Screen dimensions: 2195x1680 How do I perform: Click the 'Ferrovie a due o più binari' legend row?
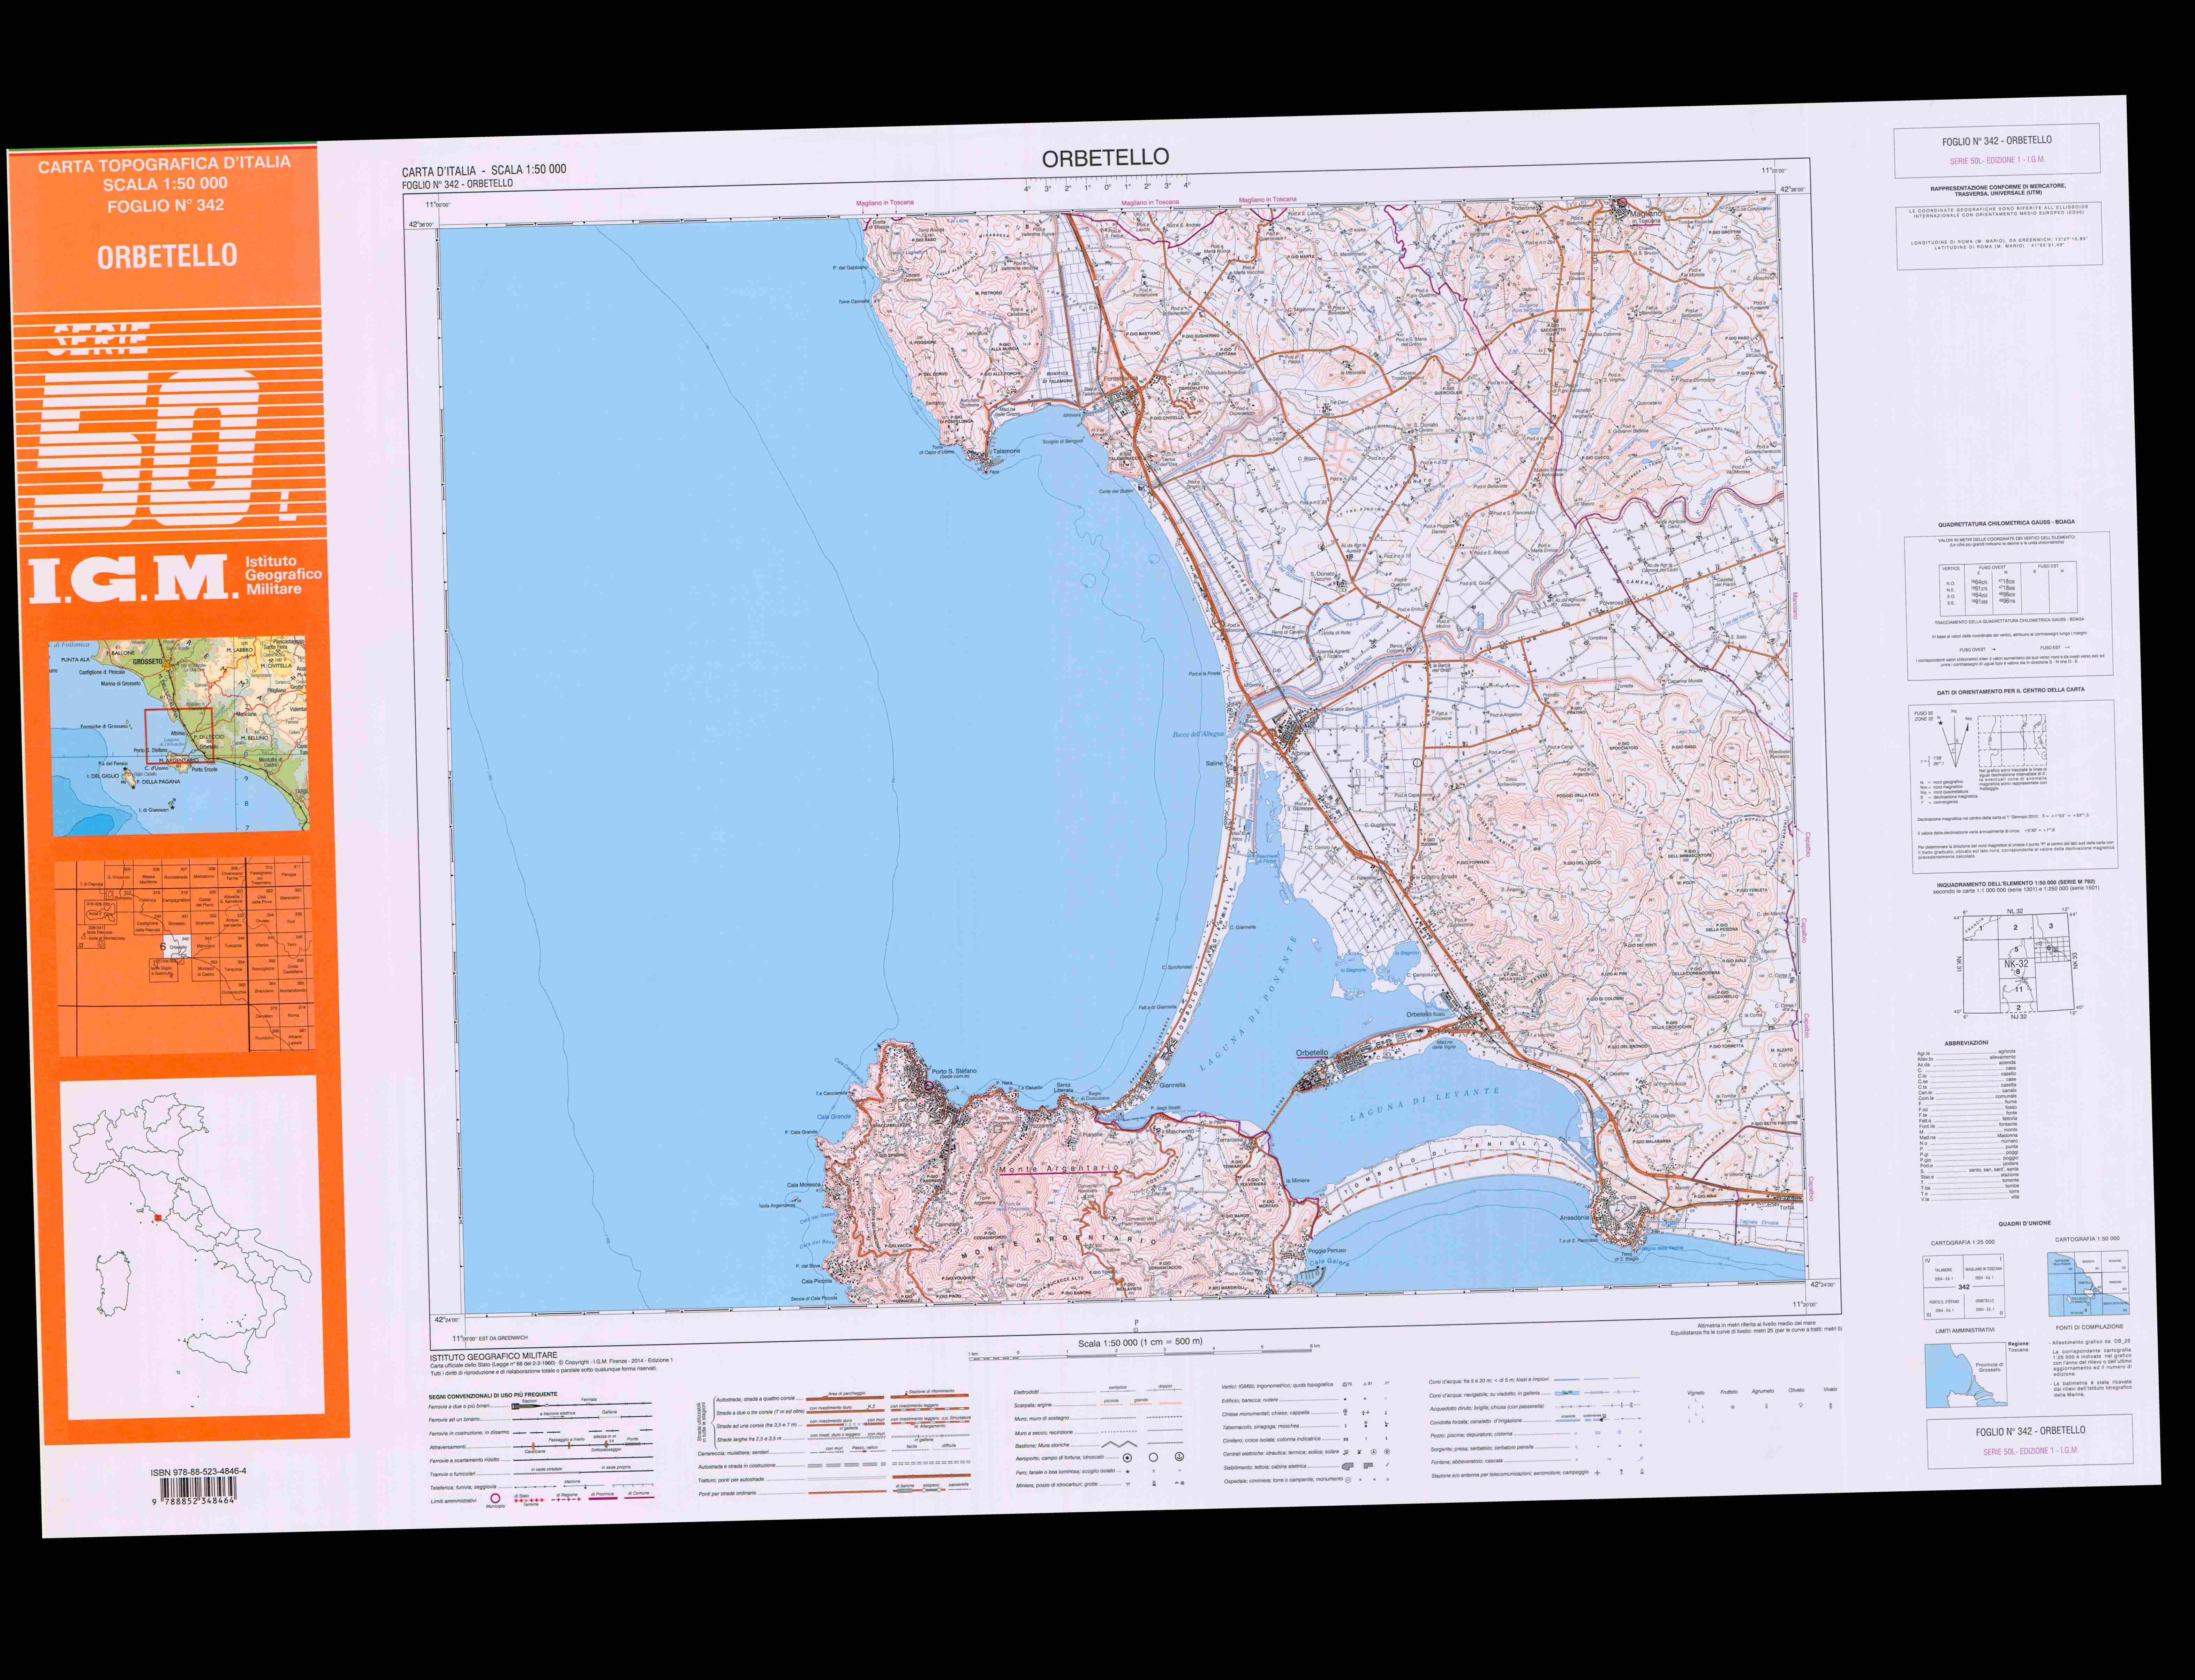point(540,1406)
